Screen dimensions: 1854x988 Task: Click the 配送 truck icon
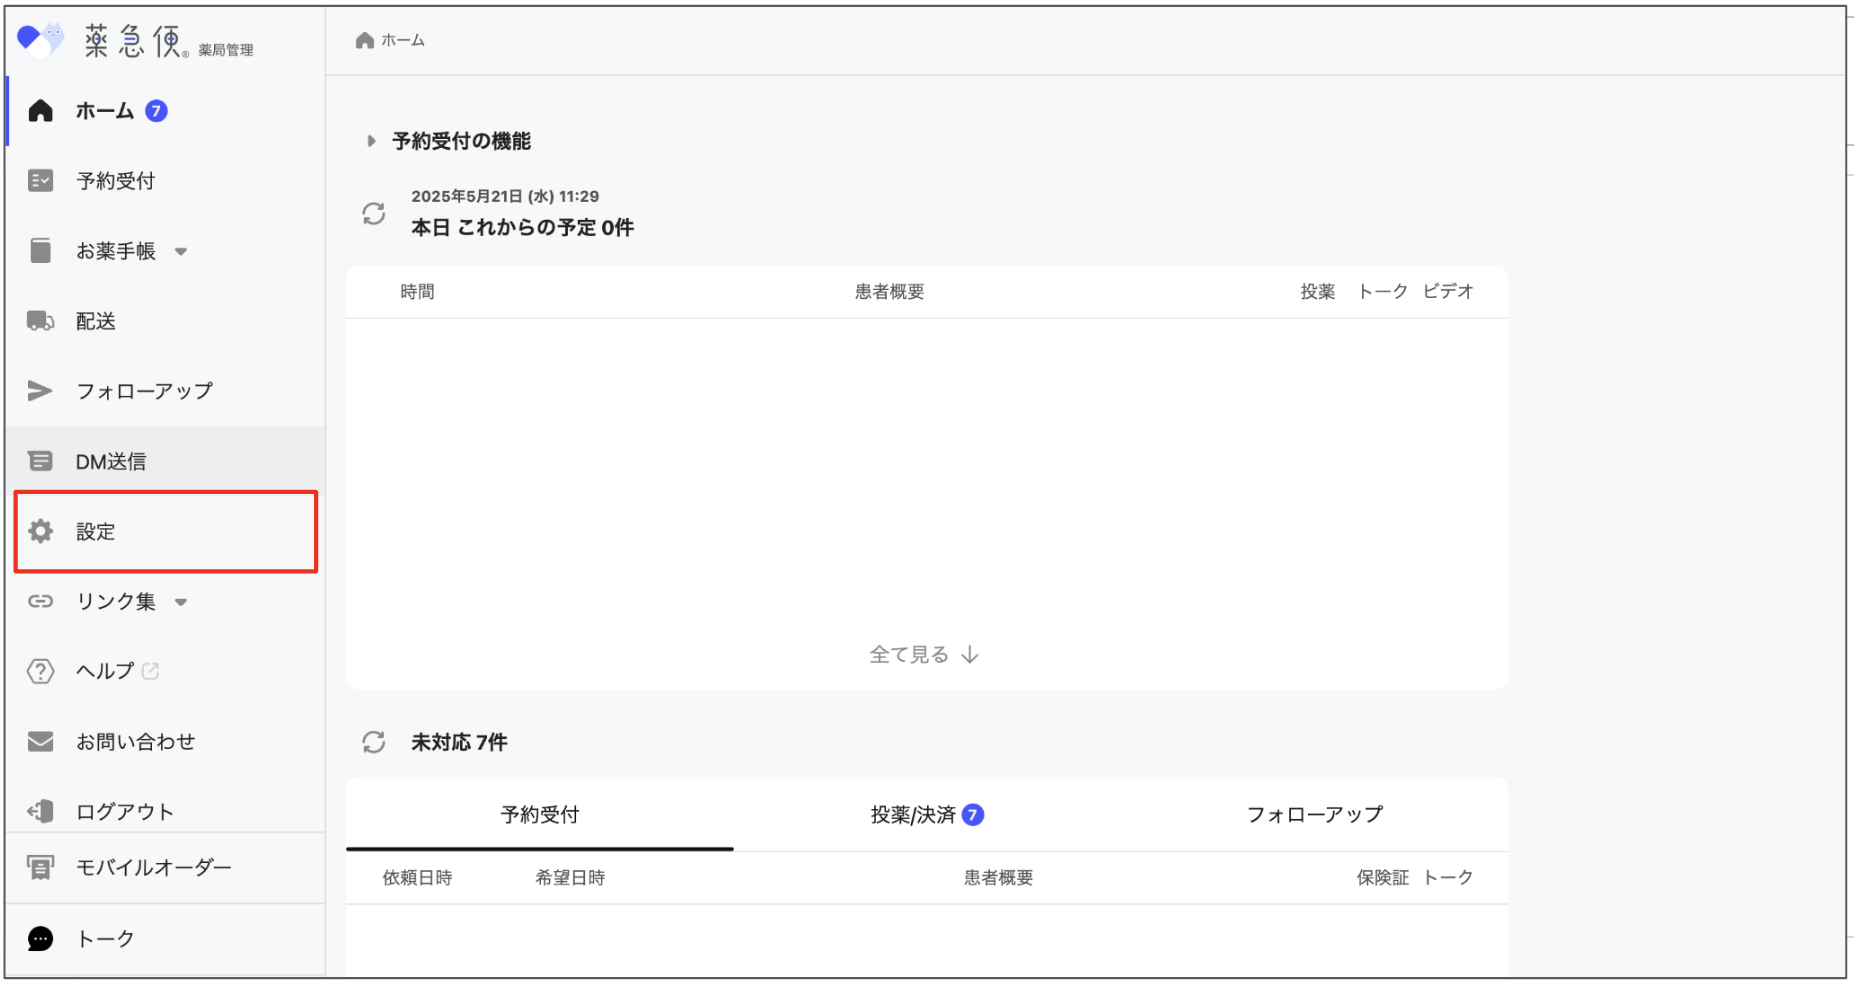pos(40,321)
